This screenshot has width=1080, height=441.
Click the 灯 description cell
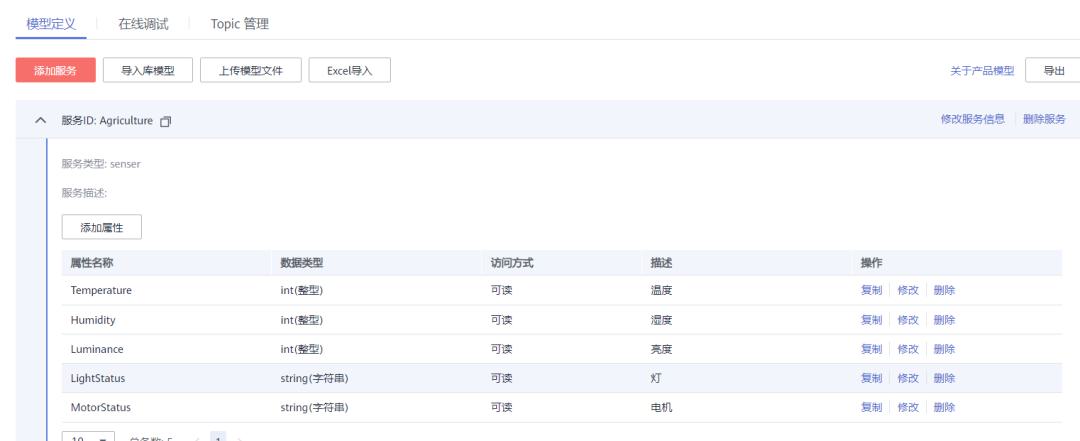point(656,378)
